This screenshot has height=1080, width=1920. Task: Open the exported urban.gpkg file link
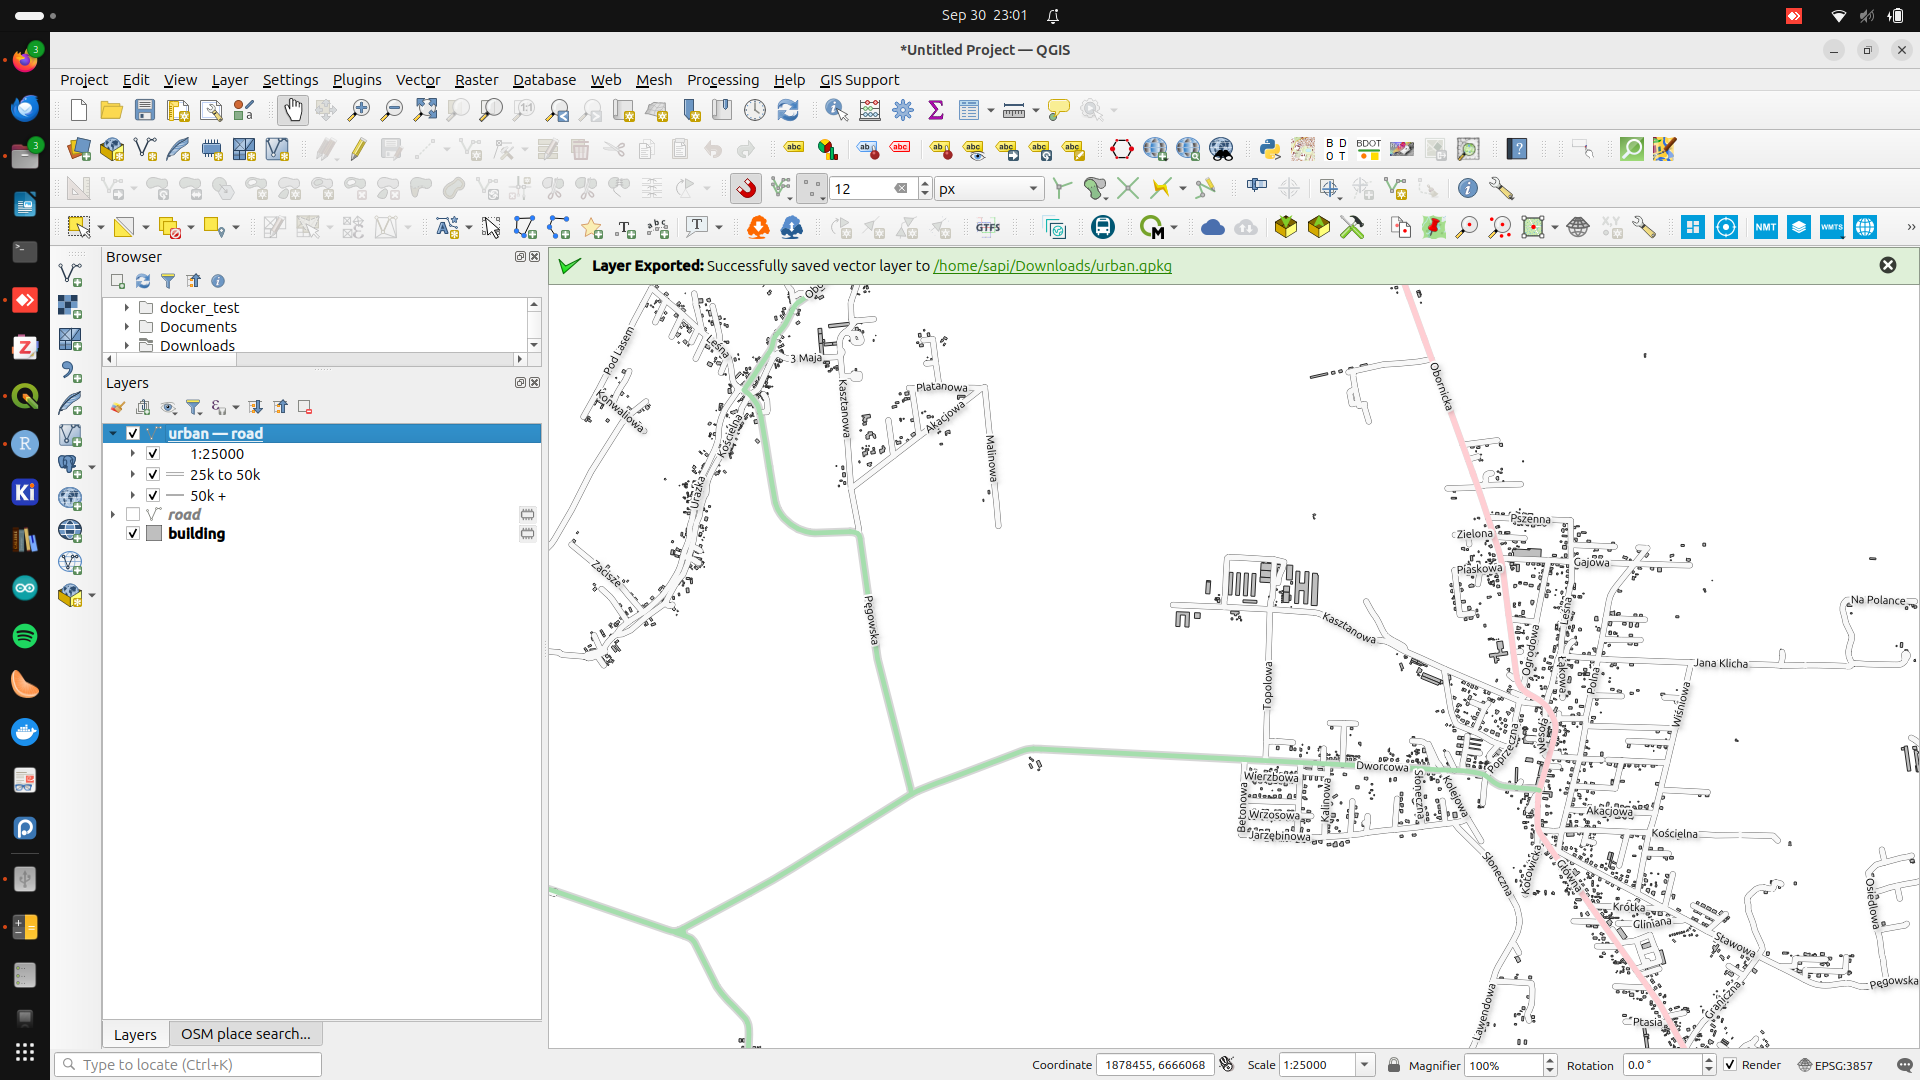pos(1052,266)
